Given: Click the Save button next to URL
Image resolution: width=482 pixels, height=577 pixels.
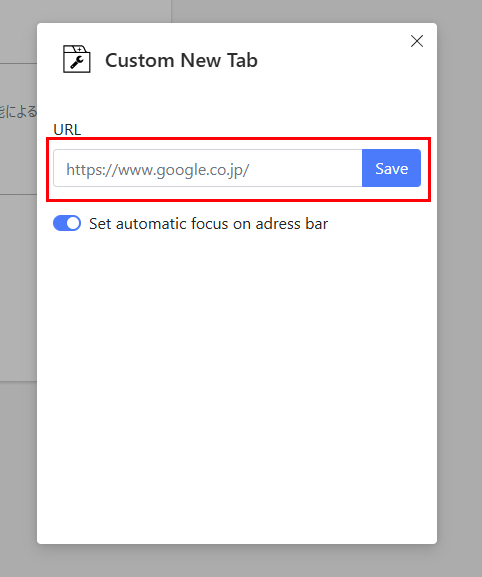Looking at the screenshot, I should 391,168.
